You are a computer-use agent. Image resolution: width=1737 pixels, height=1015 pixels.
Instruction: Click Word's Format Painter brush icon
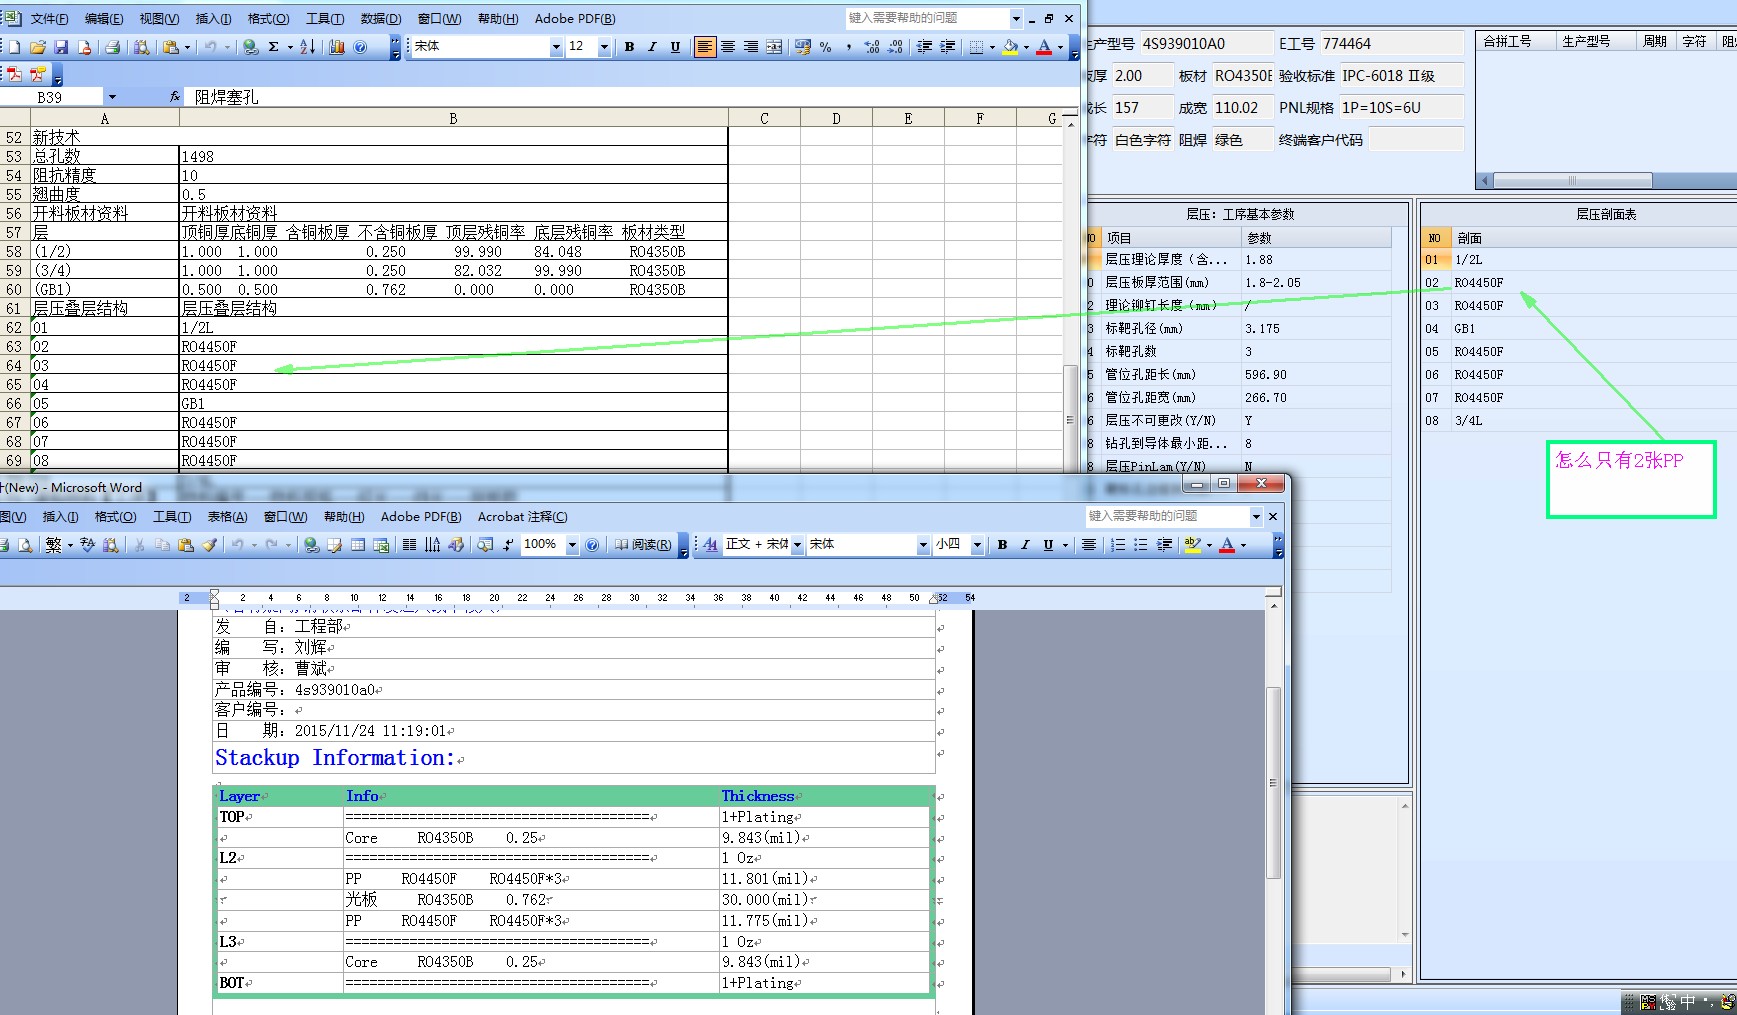(x=209, y=545)
